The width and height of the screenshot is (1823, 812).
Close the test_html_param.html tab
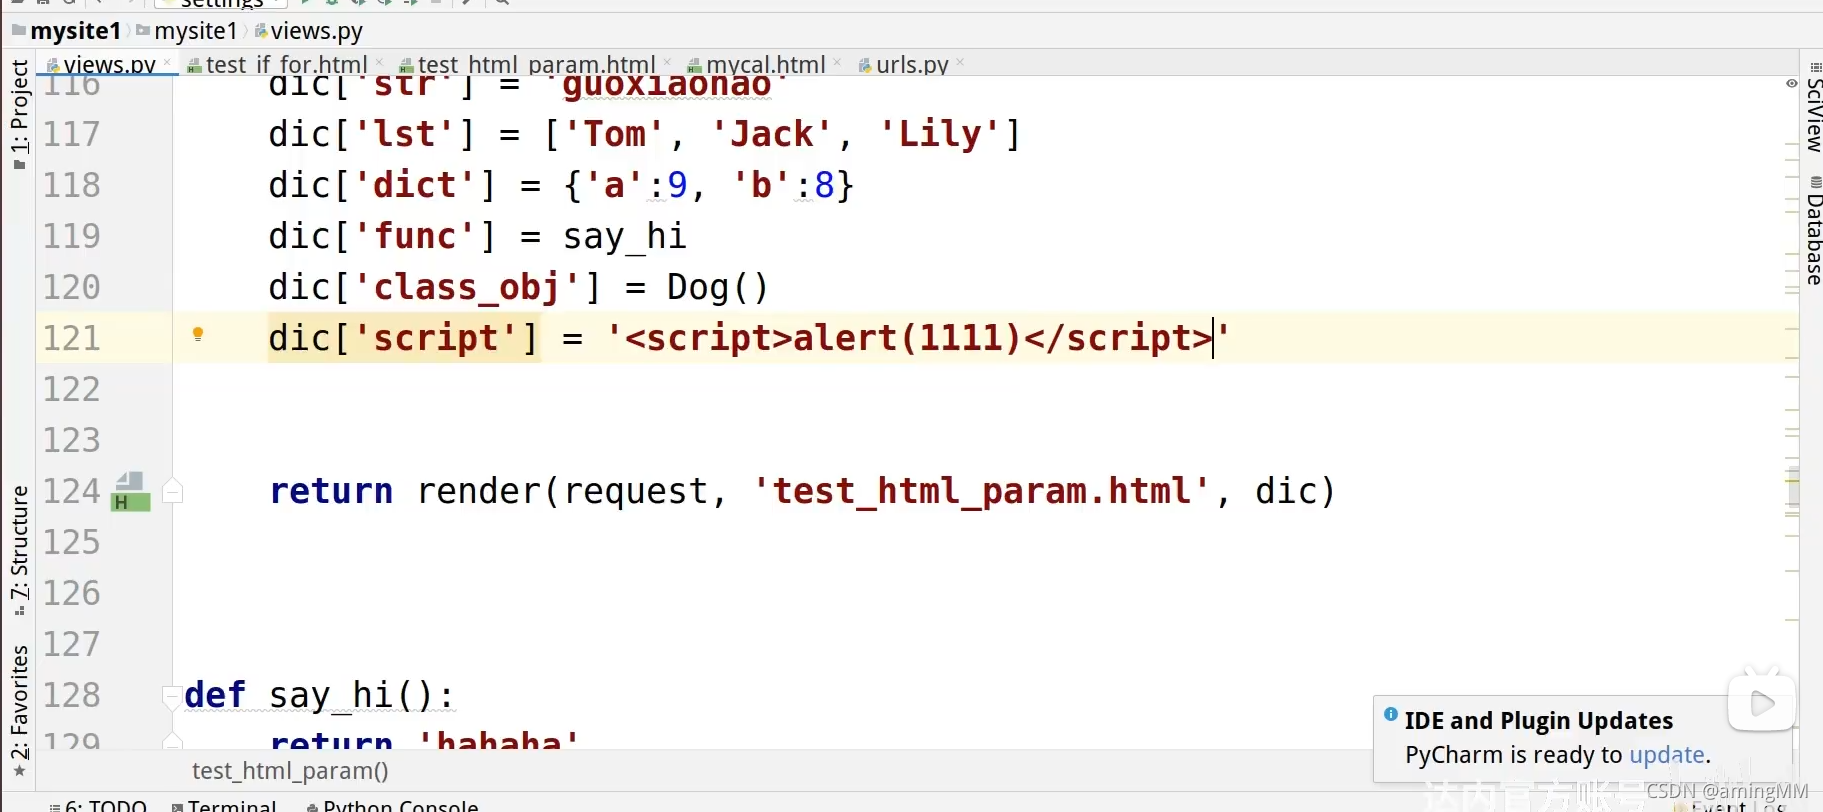coord(667,63)
